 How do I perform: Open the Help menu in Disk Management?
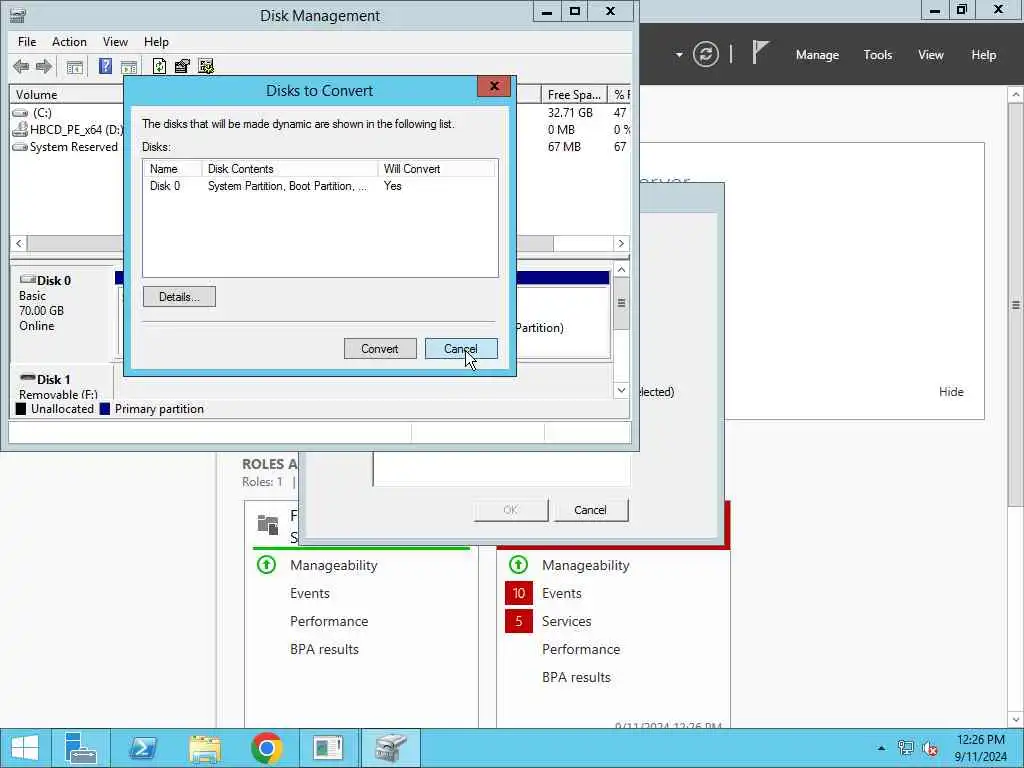click(x=156, y=42)
